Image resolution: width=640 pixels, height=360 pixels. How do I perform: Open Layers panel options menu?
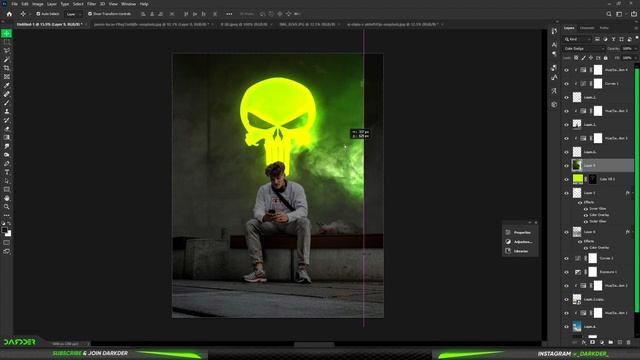(x=636, y=28)
